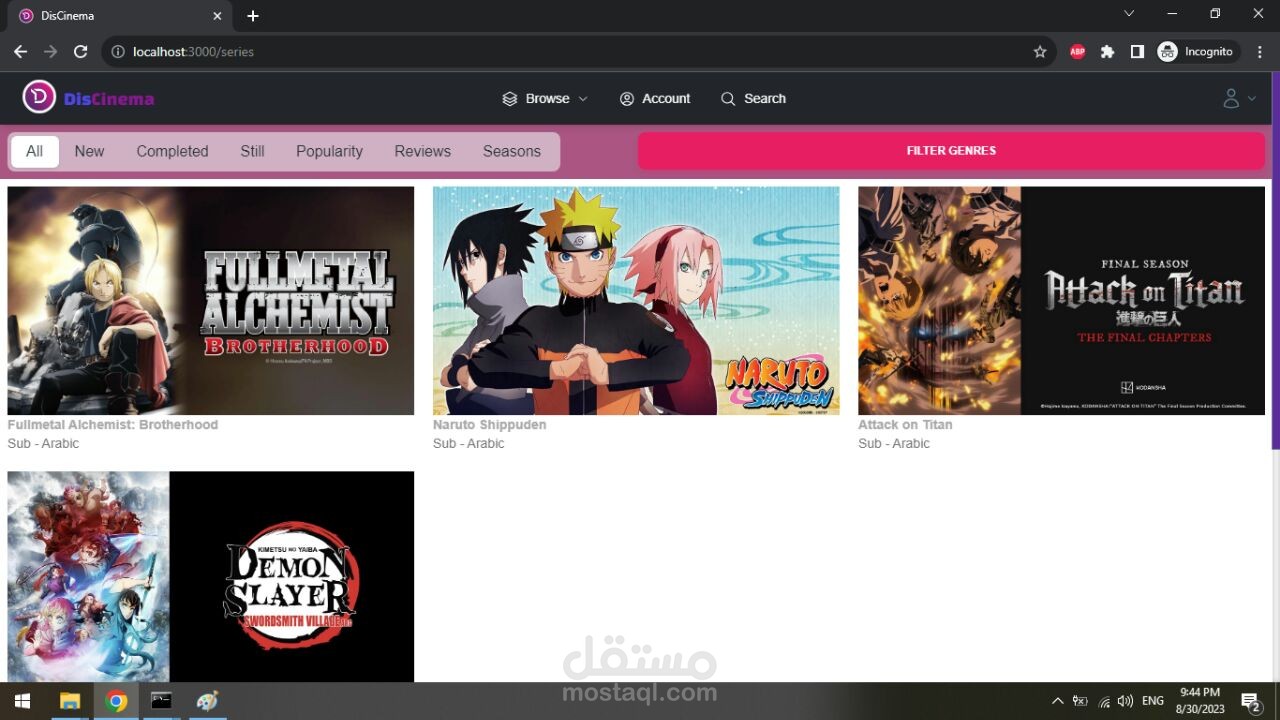Click the ENG language indicator
Screen dimensions: 1280x720
click(1153, 701)
